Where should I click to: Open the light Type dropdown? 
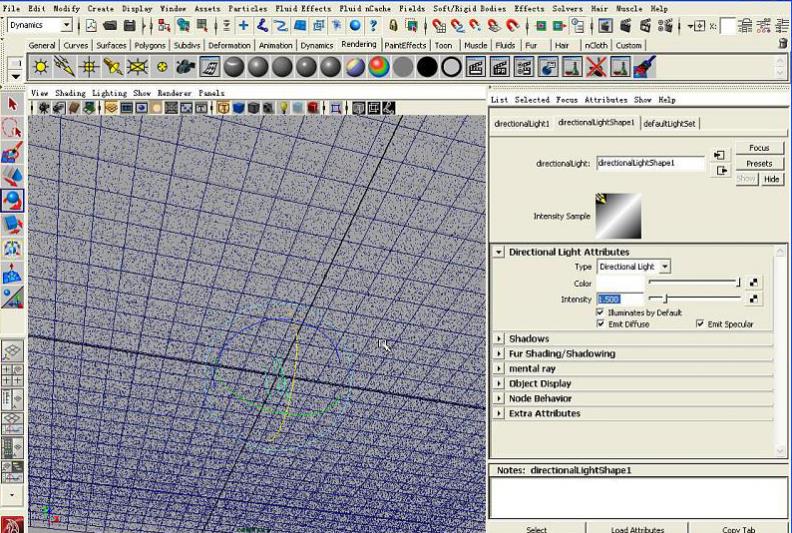click(x=665, y=266)
